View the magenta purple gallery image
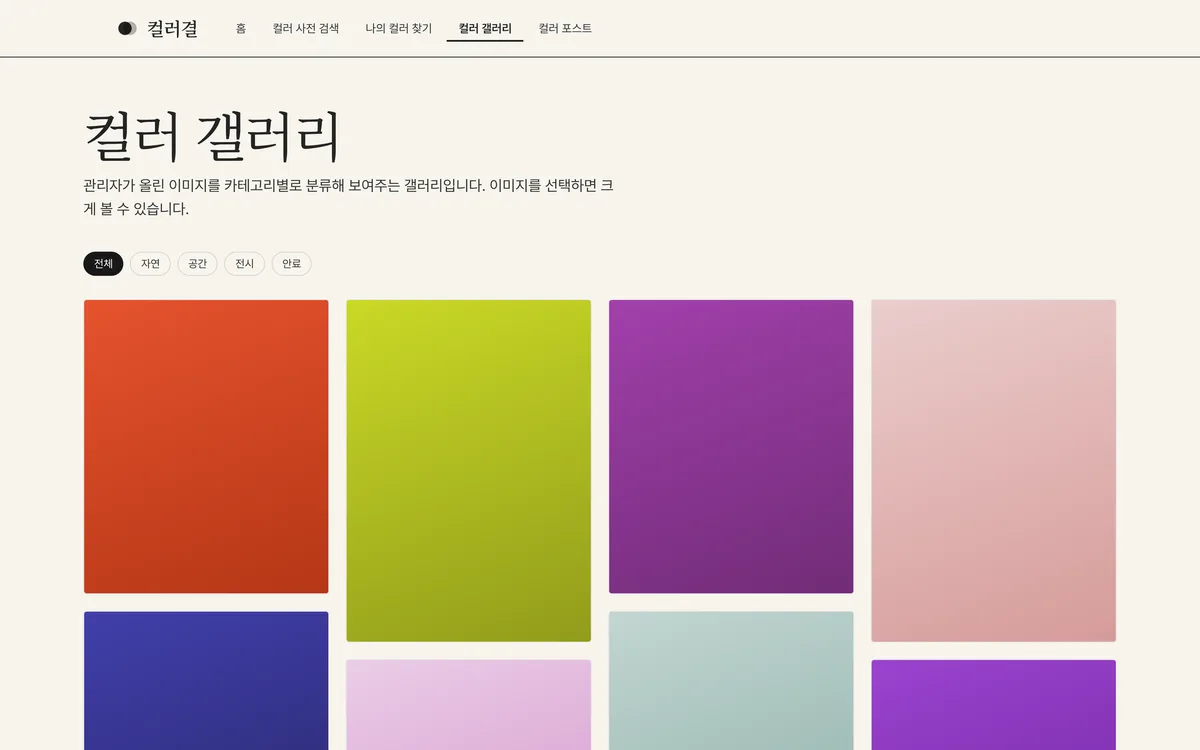The width and height of the screenshot is (1200, 750). pos(731,446)
